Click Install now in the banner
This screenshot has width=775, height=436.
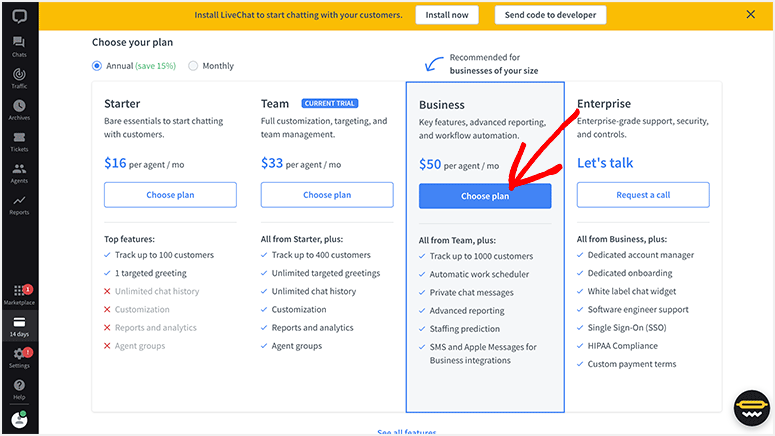click(x=447, y=15)
